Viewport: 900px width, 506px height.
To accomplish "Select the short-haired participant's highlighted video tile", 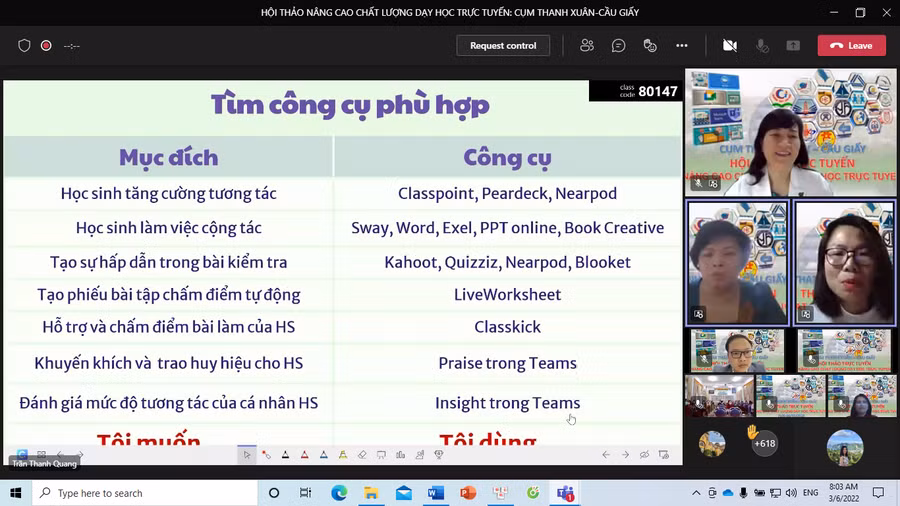I will [737, 262].
